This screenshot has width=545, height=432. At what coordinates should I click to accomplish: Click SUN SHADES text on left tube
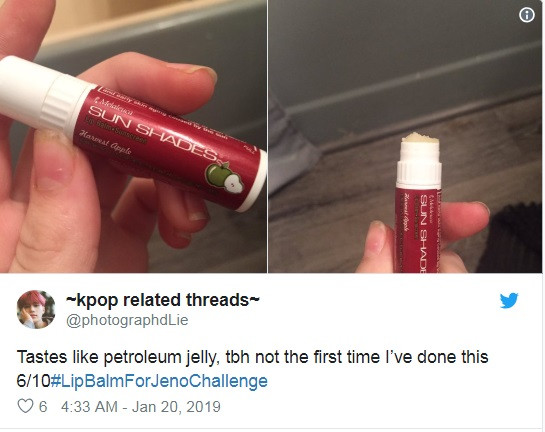[155, 135]
